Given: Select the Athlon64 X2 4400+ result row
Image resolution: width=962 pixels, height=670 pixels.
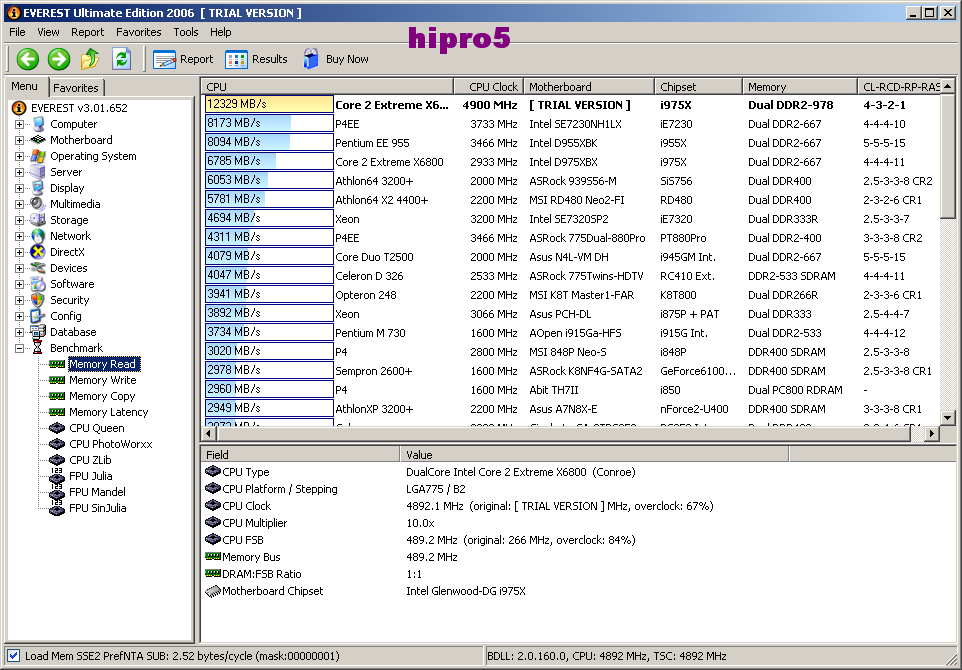Looking at the screenshot, I should click(572, 199).
